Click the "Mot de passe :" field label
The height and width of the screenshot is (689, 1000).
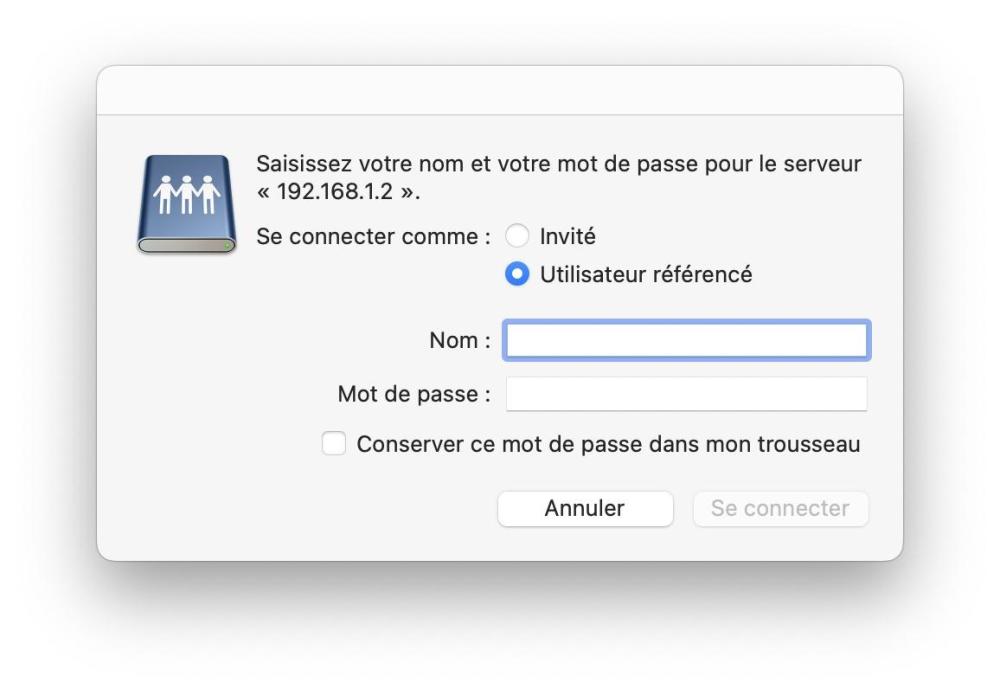point(414,394)
